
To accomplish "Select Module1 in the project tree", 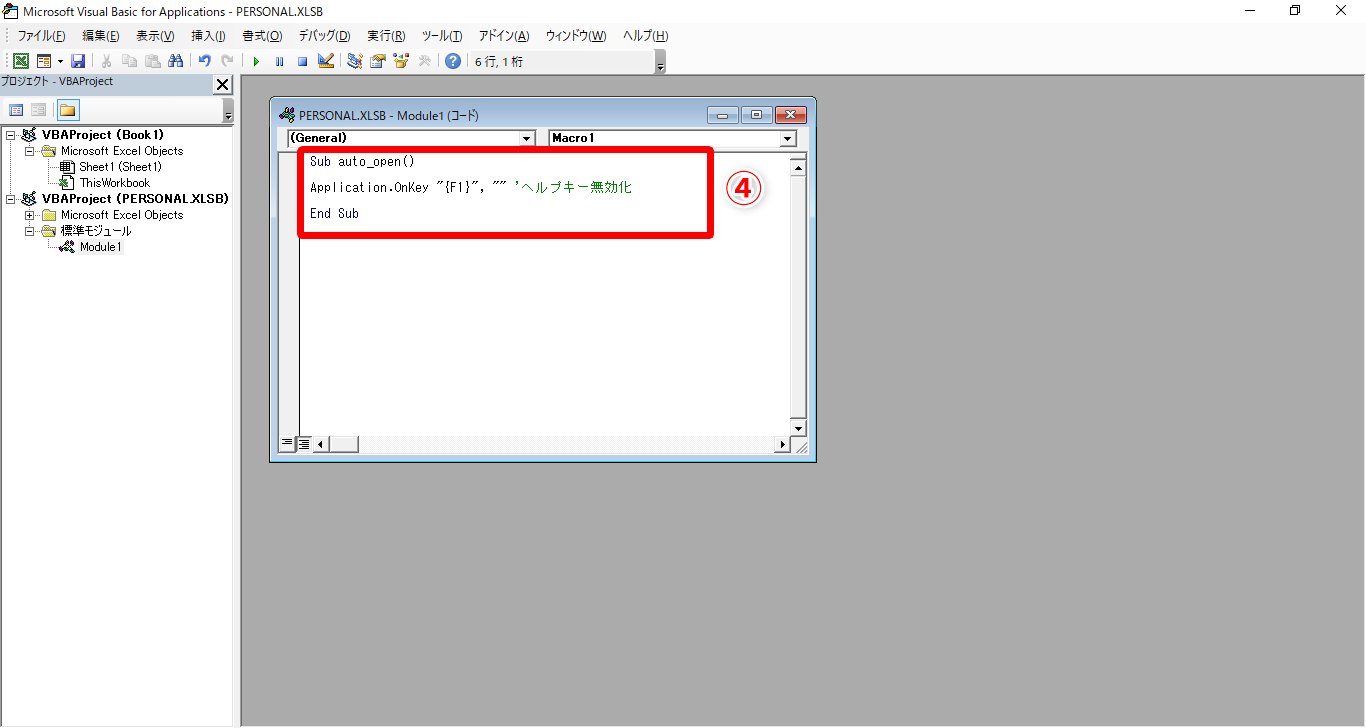I will point(101,247).
